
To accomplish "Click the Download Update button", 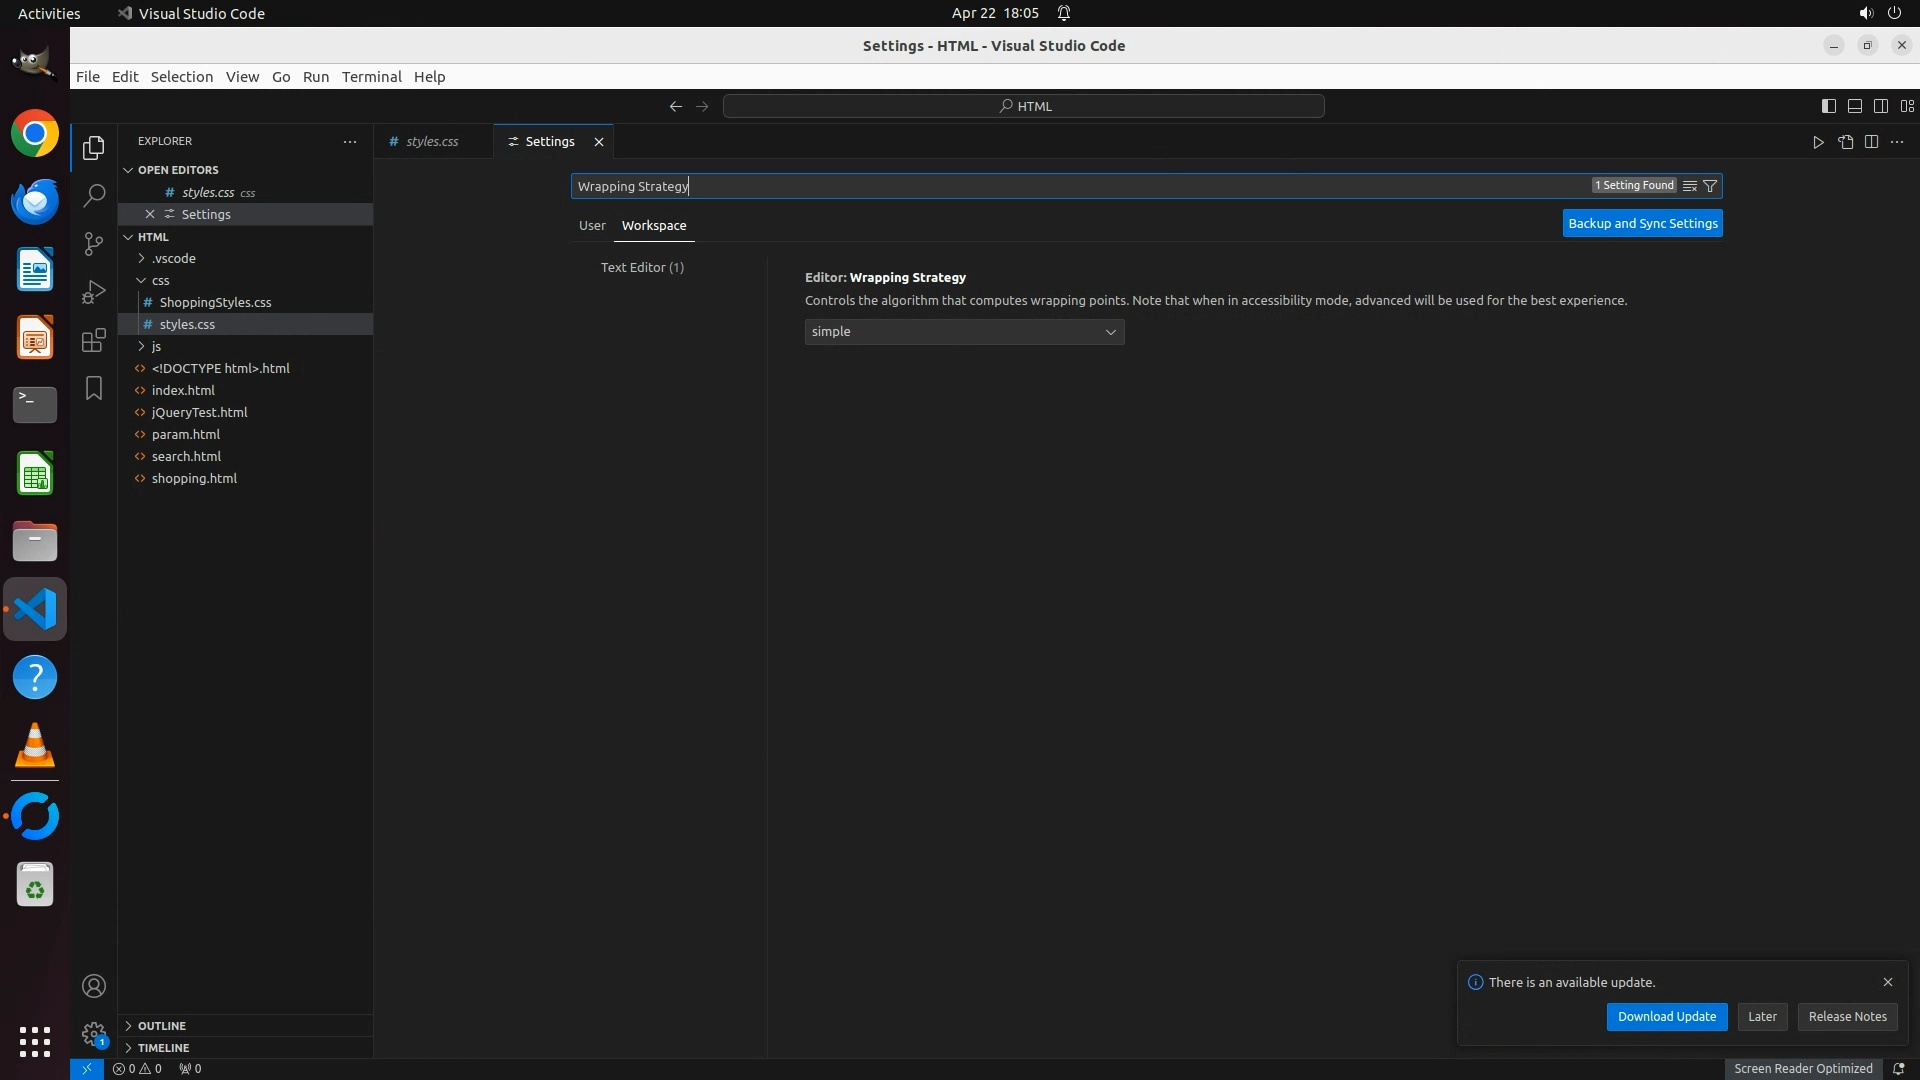I will coord(1666,1017).
